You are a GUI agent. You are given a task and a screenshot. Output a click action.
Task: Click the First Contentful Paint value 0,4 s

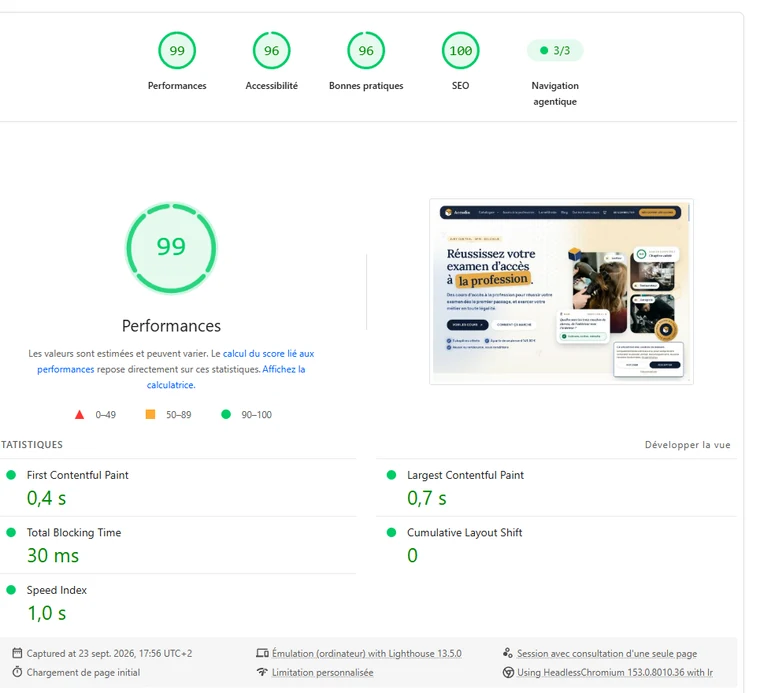coord(47,498)
